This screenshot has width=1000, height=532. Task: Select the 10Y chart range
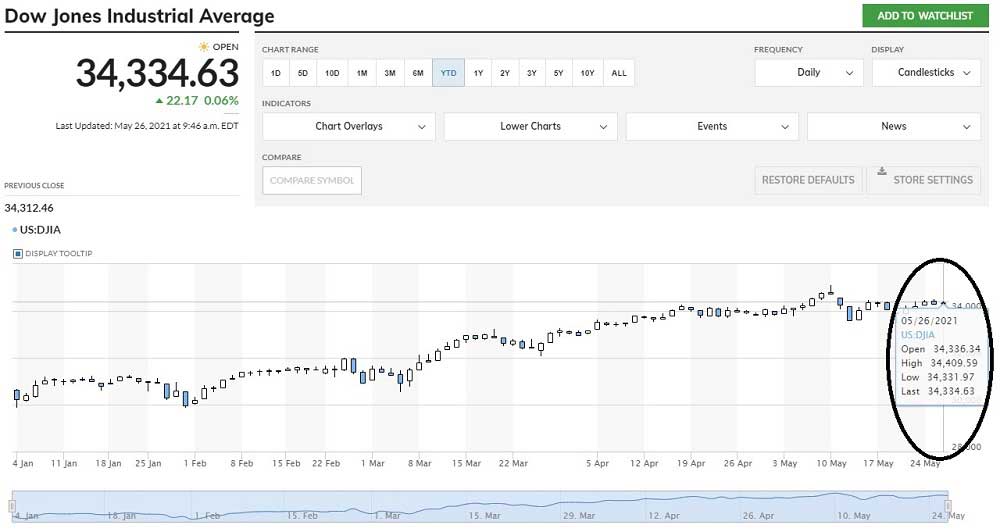pos(587,73)
